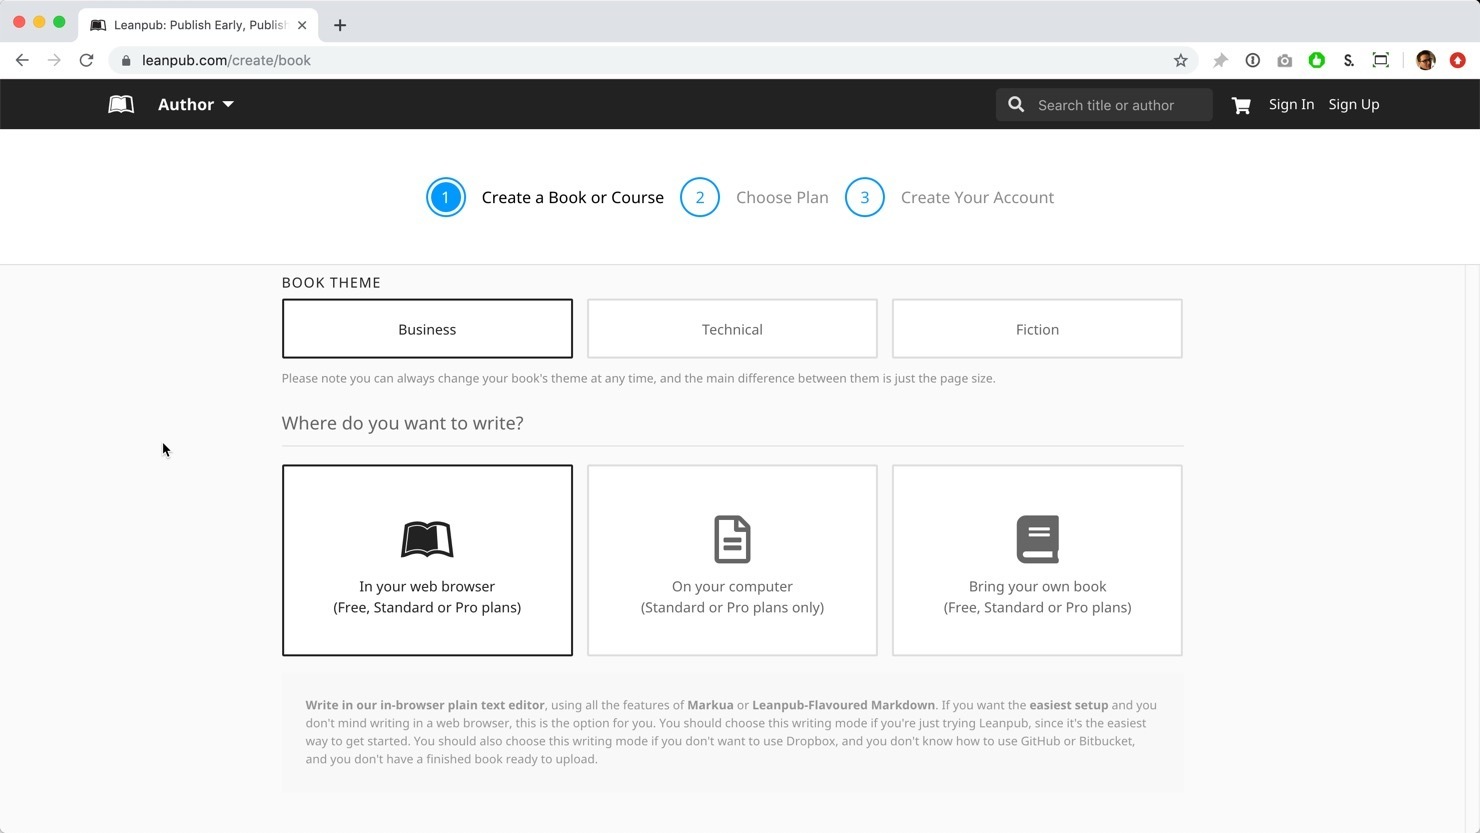Go back to the previous page

point(22,60)
